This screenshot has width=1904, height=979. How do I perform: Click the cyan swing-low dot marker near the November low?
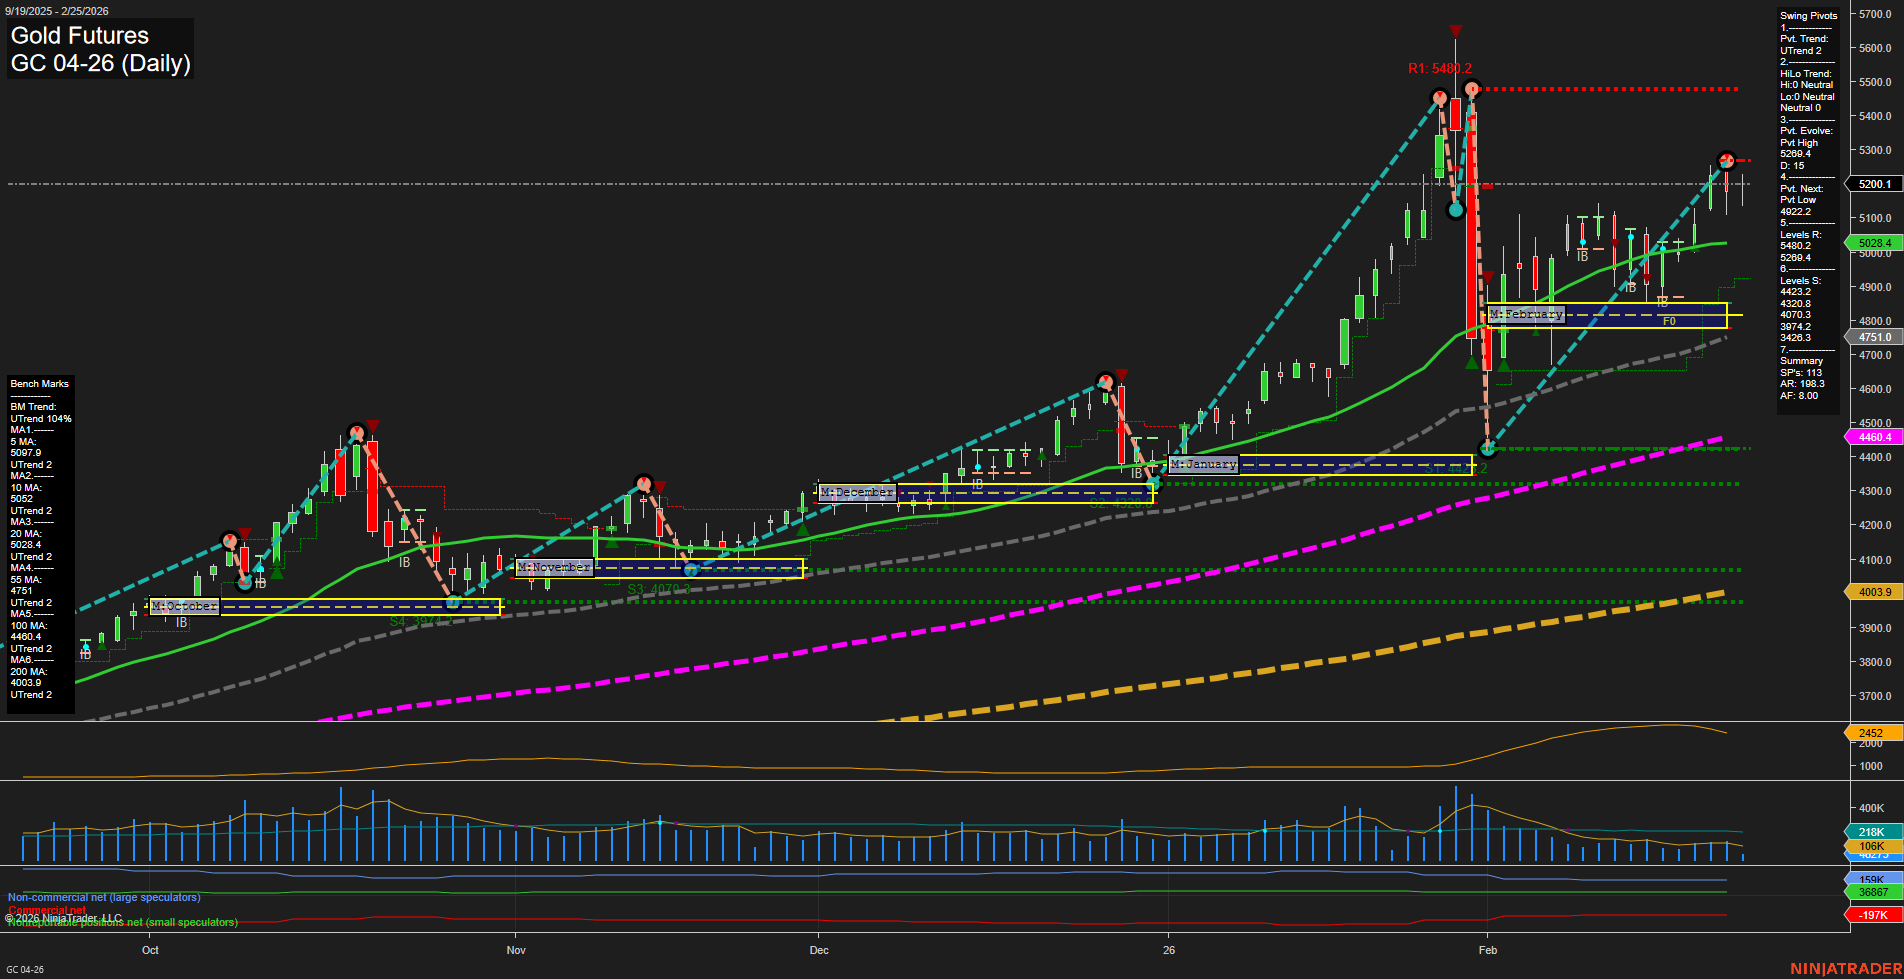690,569
